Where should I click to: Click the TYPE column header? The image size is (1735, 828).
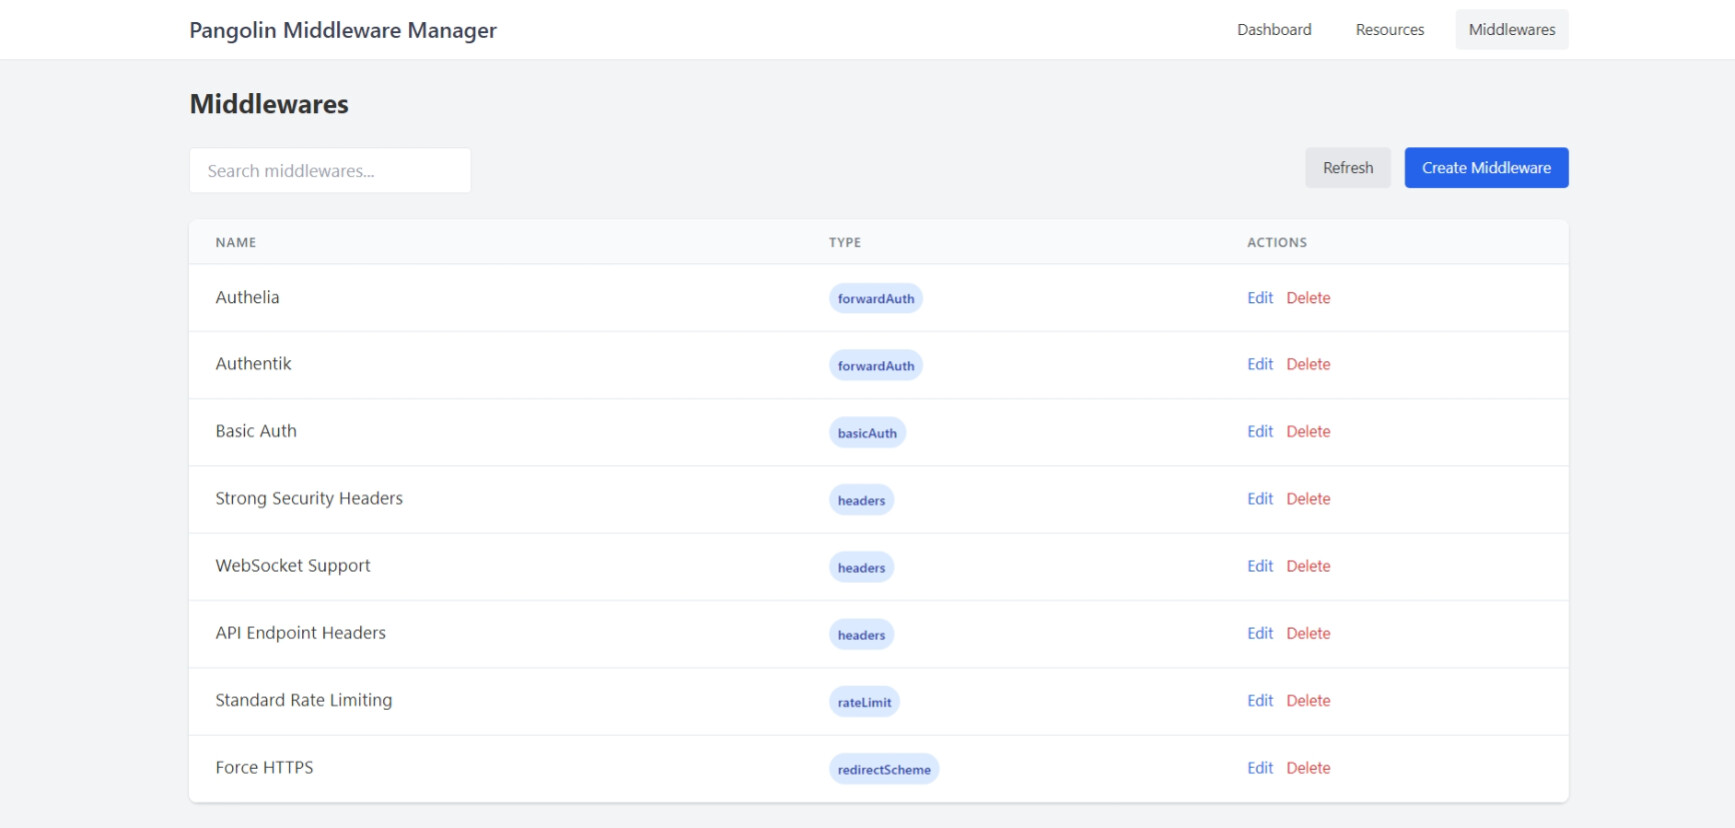[x=845, y=242]
